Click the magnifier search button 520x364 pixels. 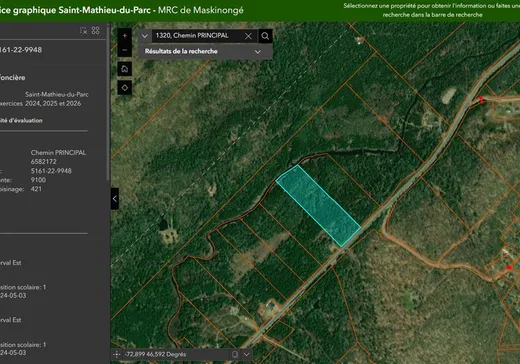click(265, 36)
